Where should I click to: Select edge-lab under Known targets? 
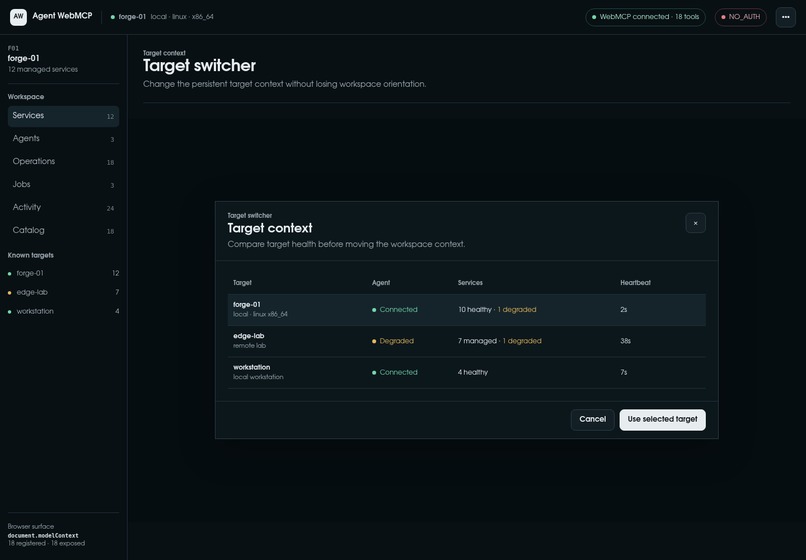point(63,293)
